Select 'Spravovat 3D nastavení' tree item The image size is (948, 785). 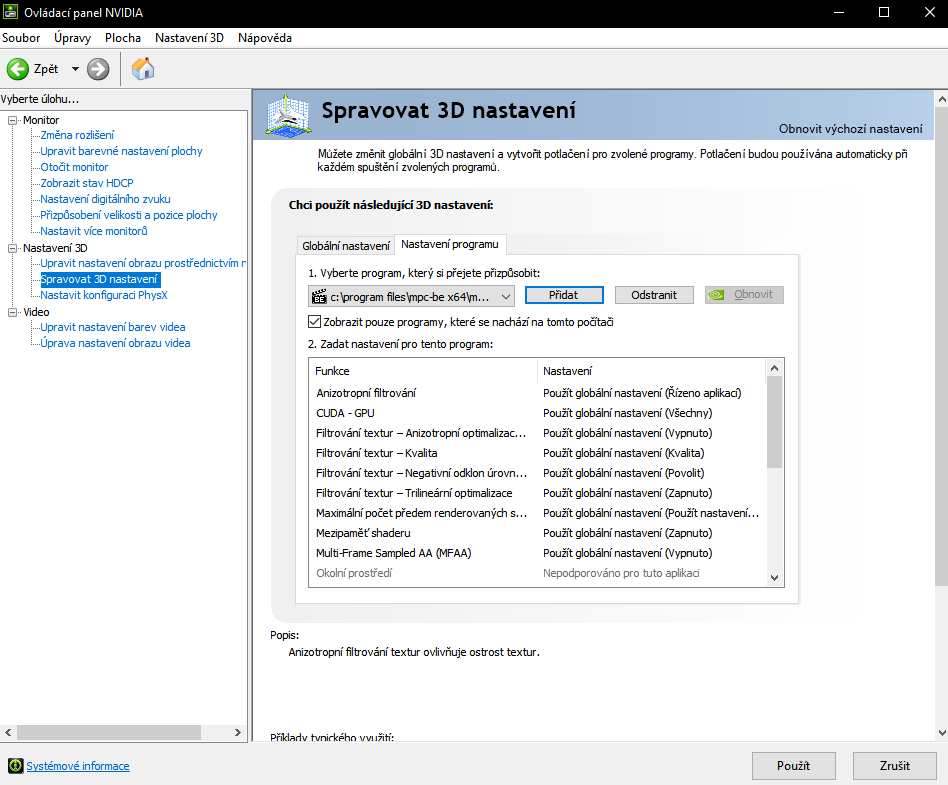(x=99, y=279)
